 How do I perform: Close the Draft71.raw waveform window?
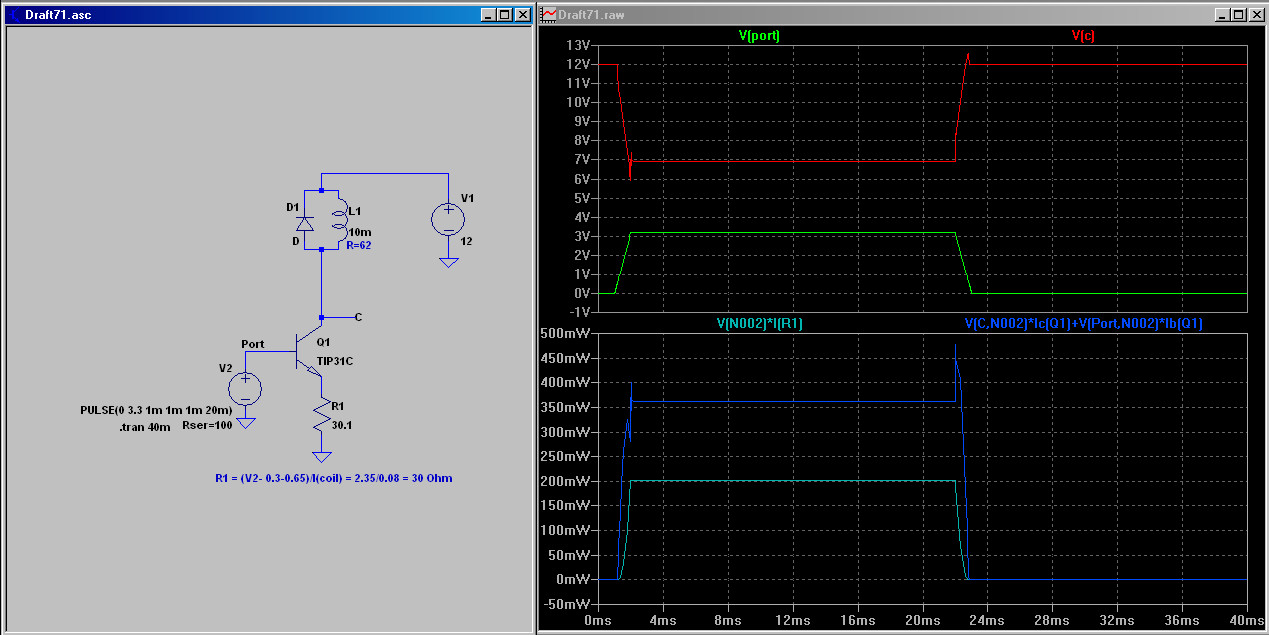click(1256, 15)
